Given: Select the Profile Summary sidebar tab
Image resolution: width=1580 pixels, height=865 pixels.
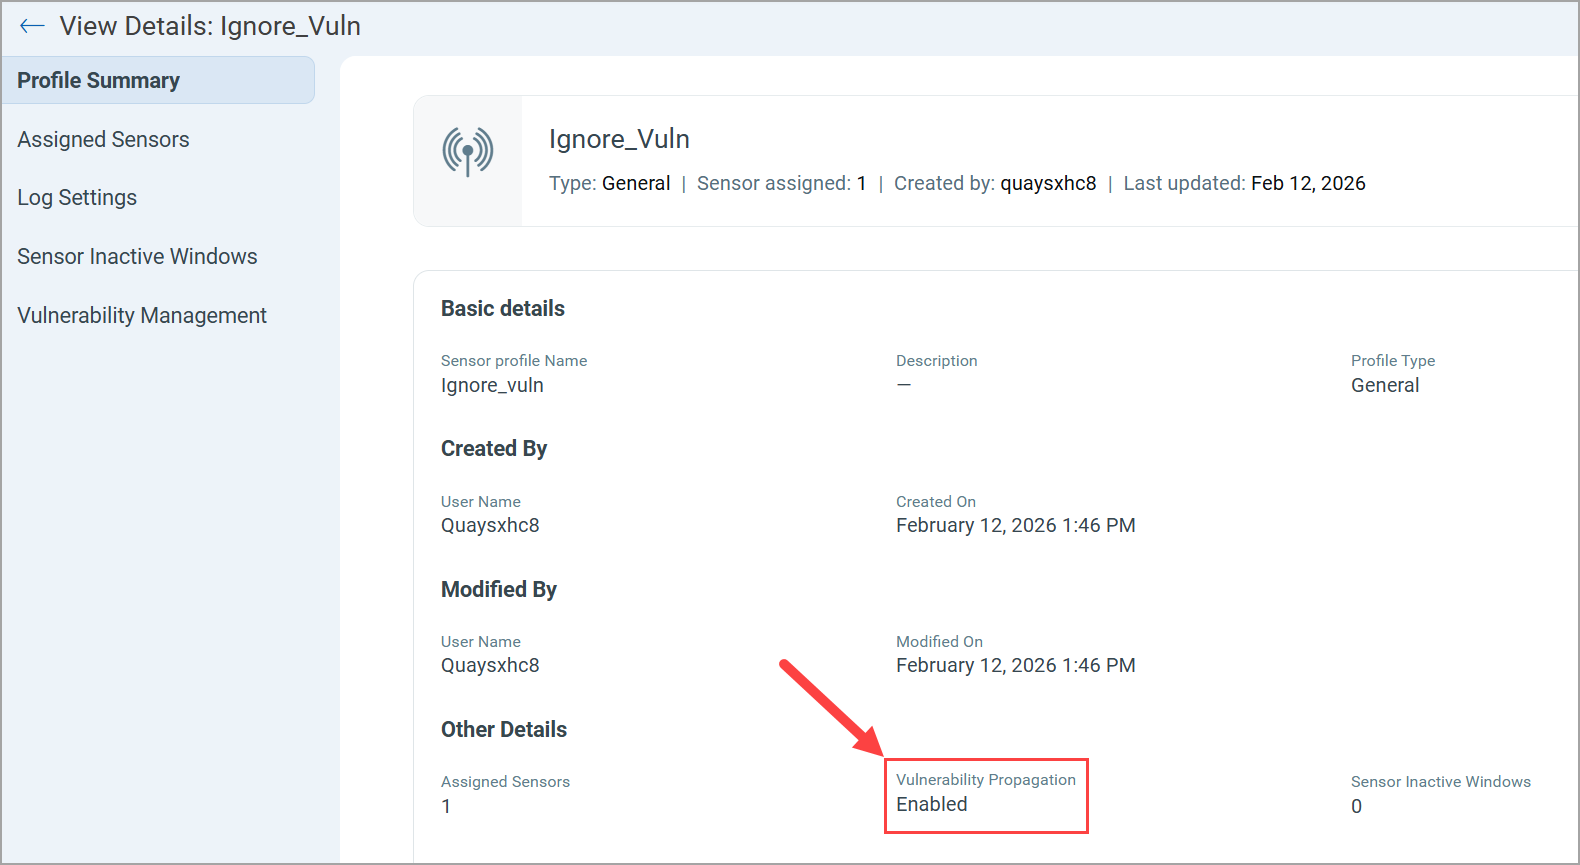Looking at the screenshot, I should 99,80.
